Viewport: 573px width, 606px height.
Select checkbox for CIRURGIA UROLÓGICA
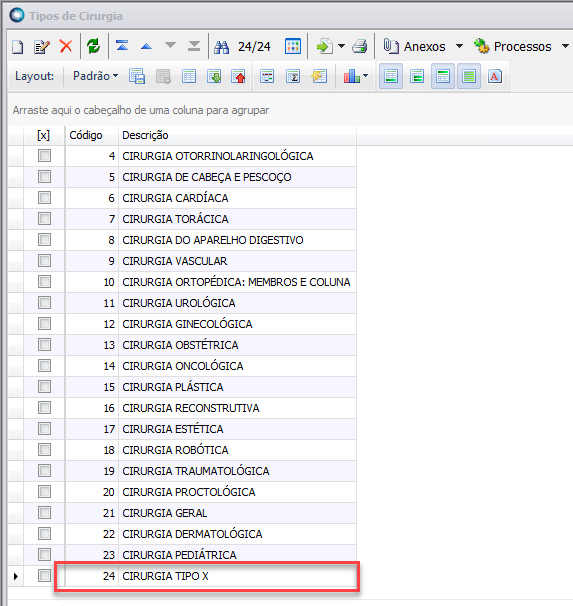coord(44,303)
